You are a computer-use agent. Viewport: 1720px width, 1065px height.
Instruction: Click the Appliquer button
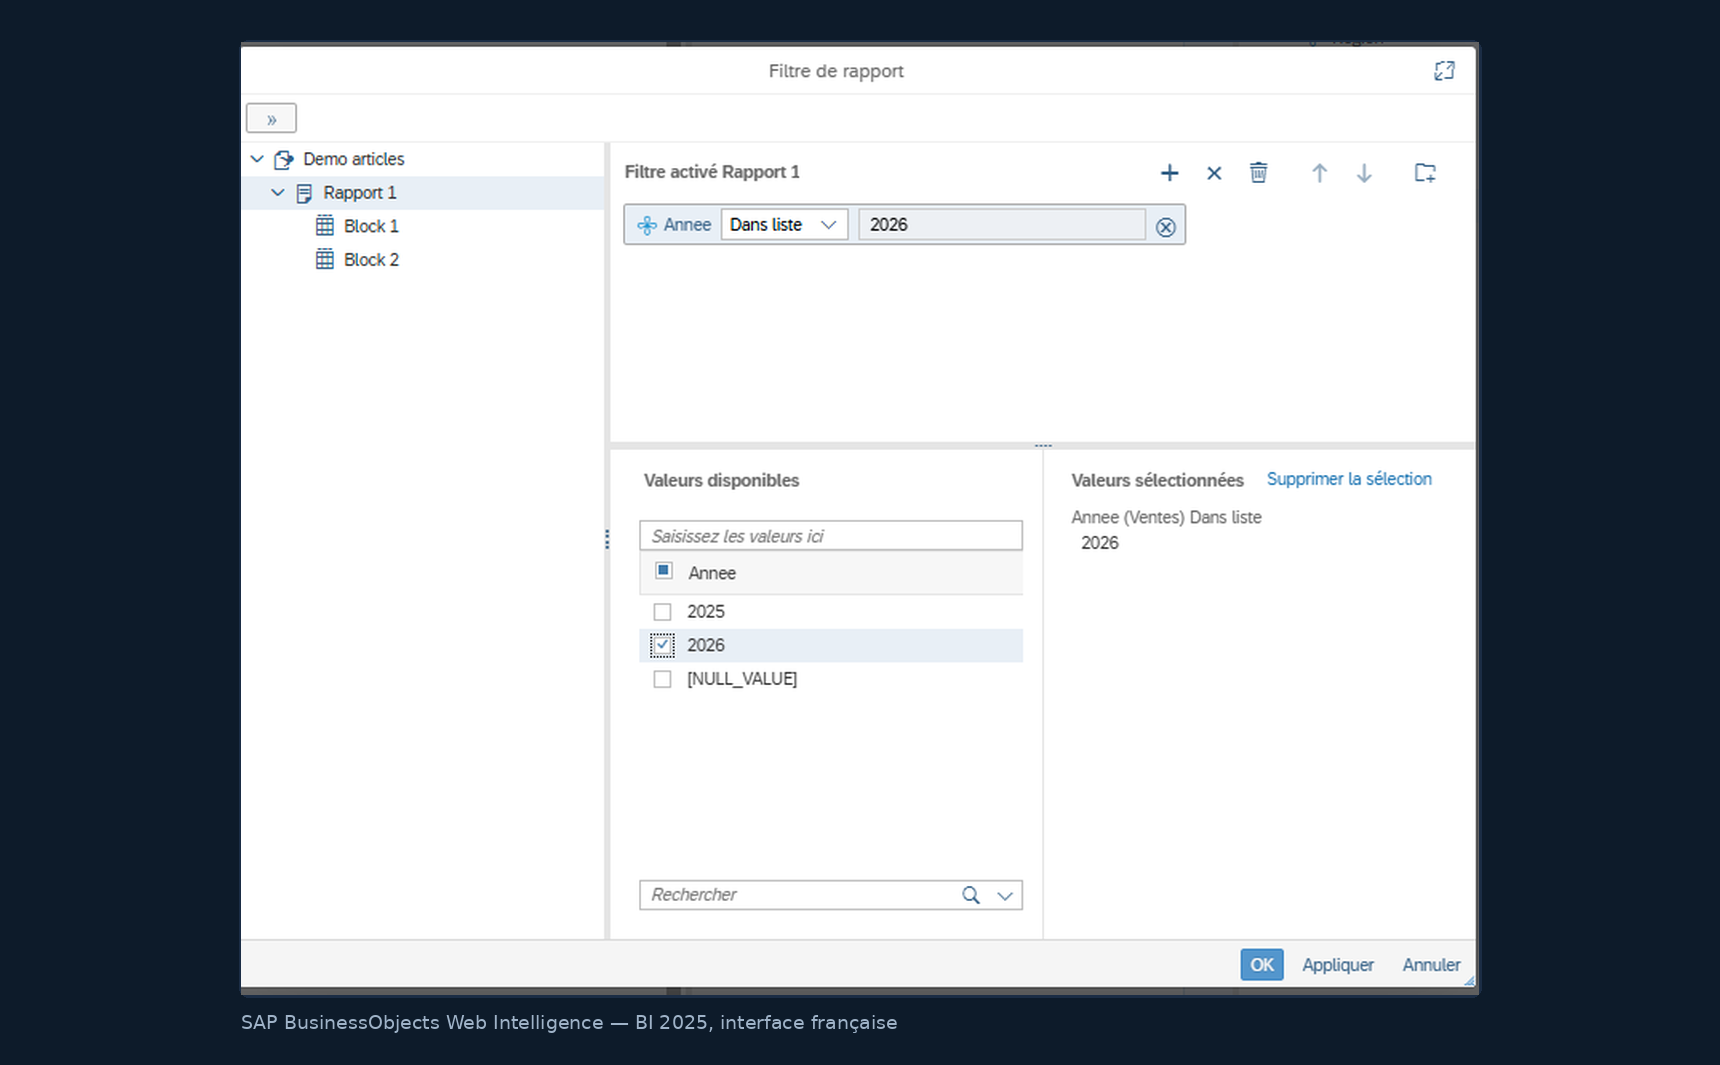click(x=1338, y=965)
